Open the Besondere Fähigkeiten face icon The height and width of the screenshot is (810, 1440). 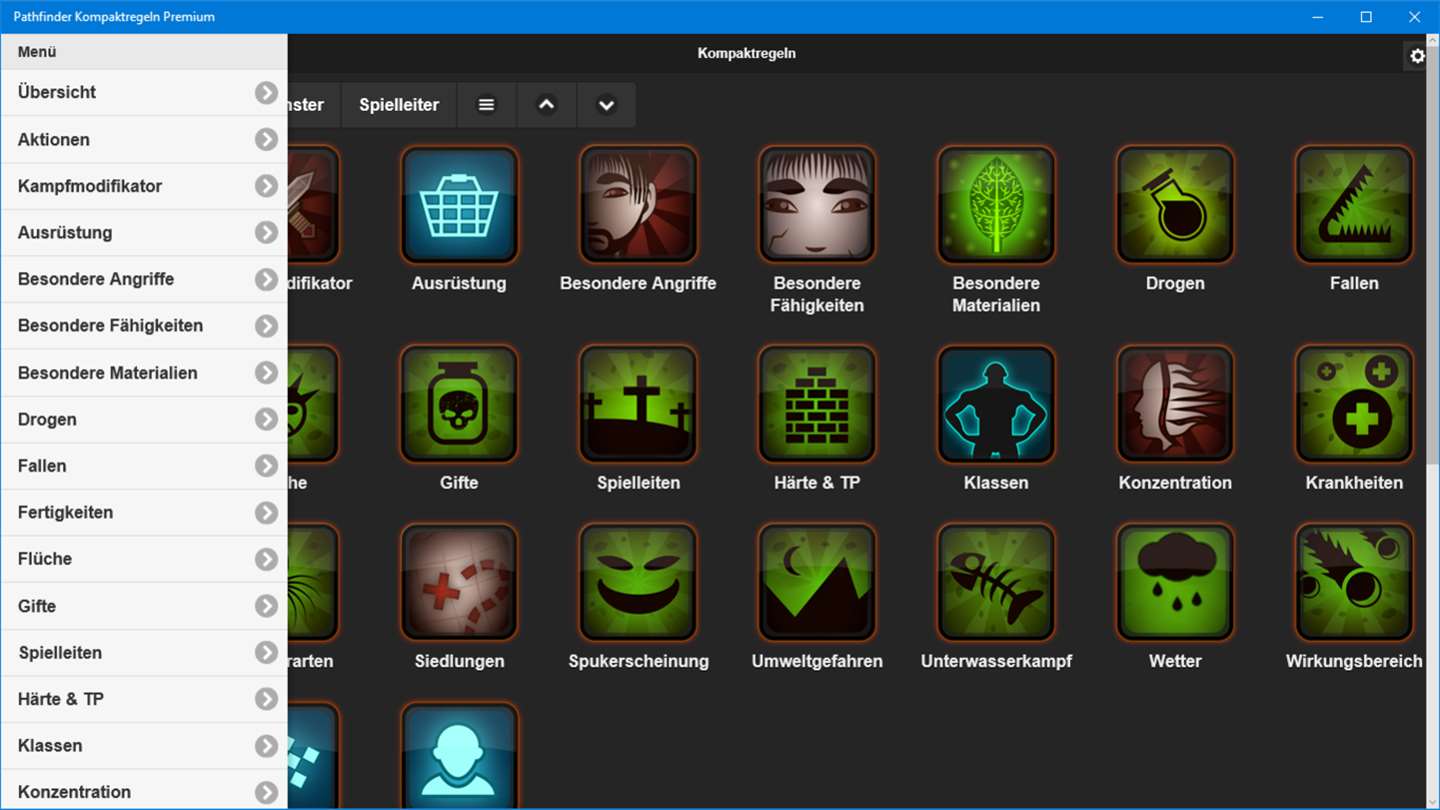(x=817, y=205)
